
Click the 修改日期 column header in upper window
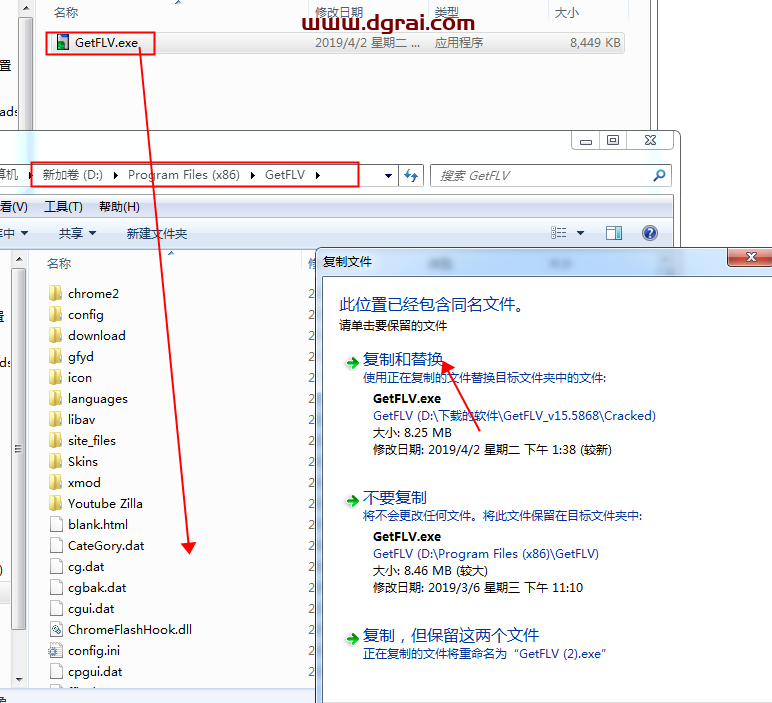click(x=339, y=12)
